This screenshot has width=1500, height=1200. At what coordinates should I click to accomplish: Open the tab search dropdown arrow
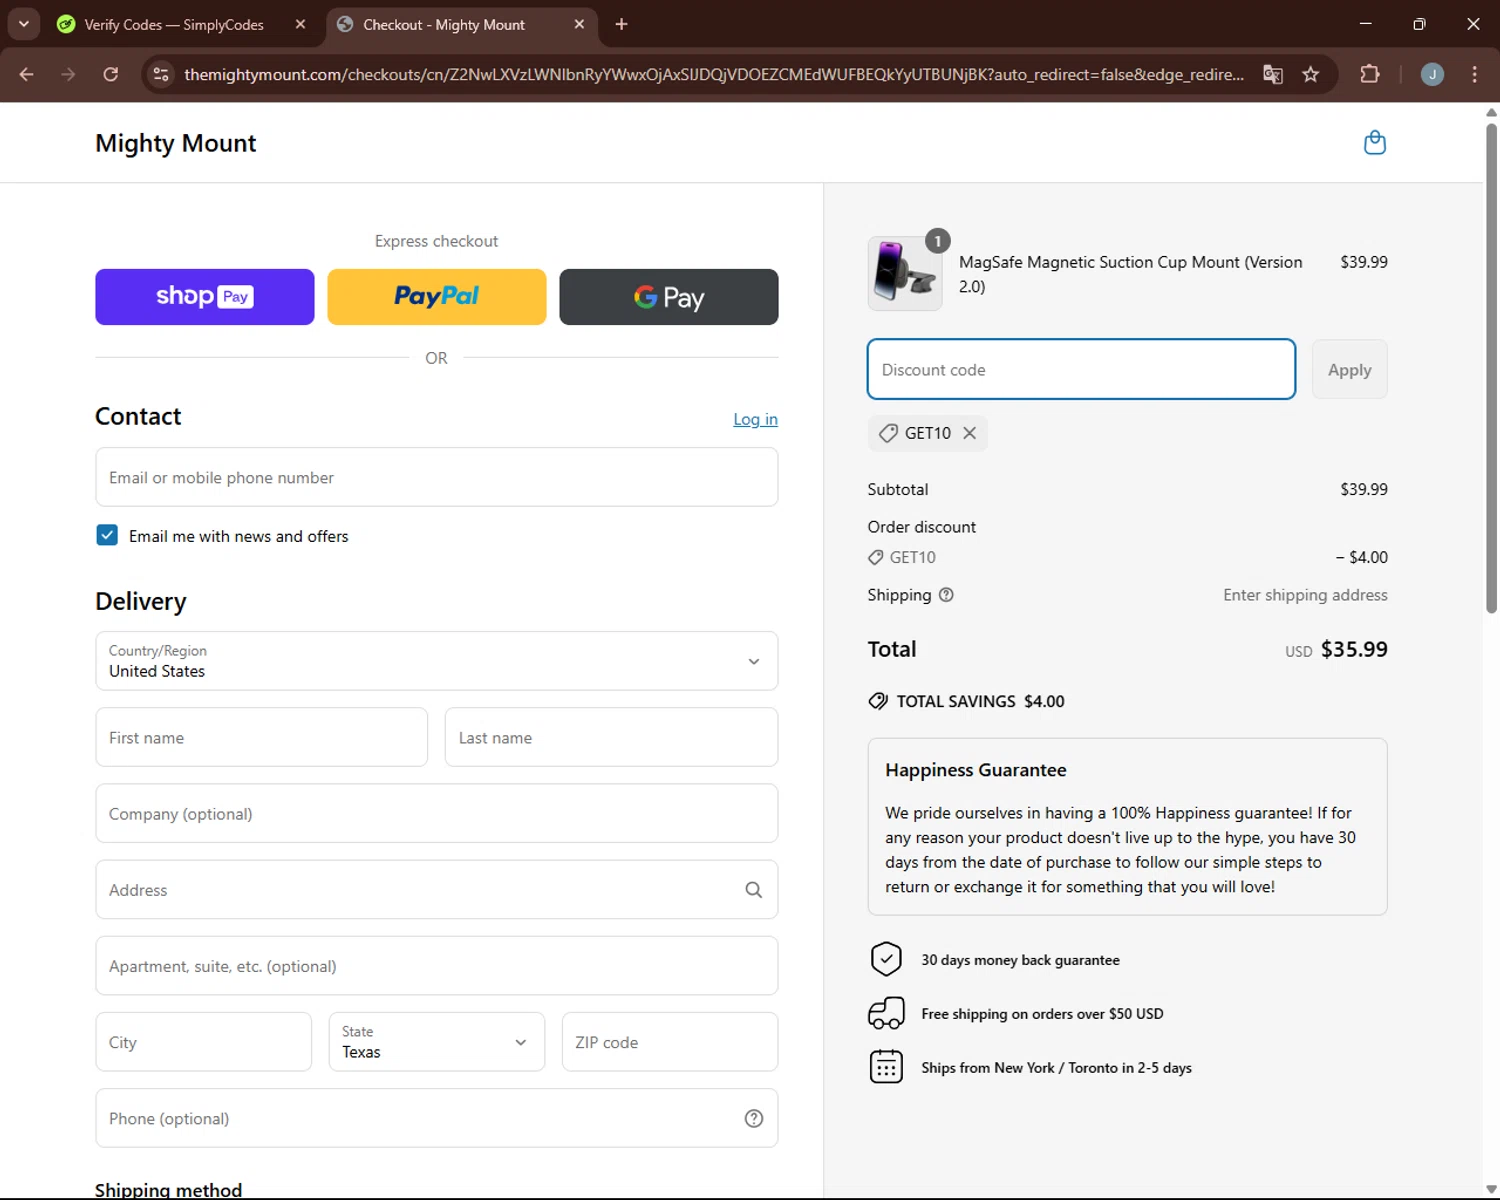[x=23, y=24]
